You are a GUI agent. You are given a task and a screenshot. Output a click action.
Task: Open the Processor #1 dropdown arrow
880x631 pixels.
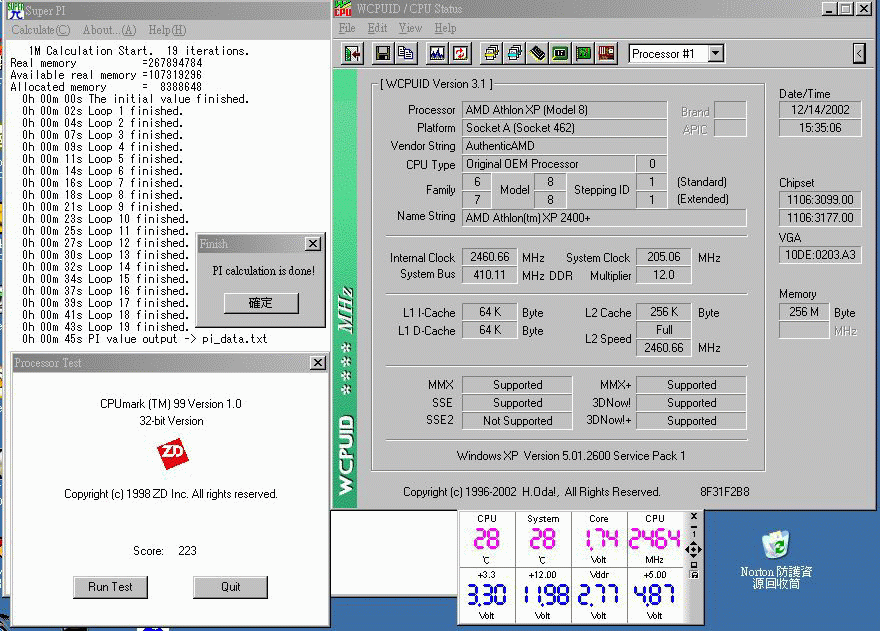tap(715, 54)
